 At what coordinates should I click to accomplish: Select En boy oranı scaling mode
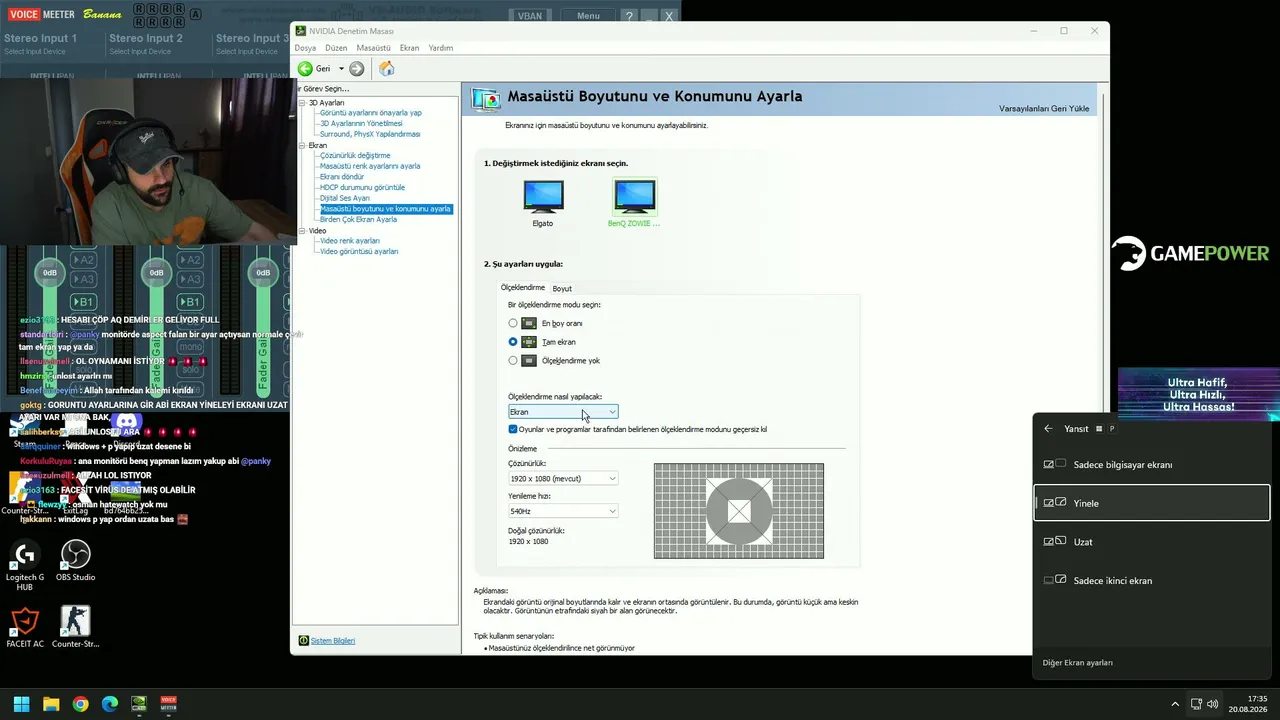513,323
